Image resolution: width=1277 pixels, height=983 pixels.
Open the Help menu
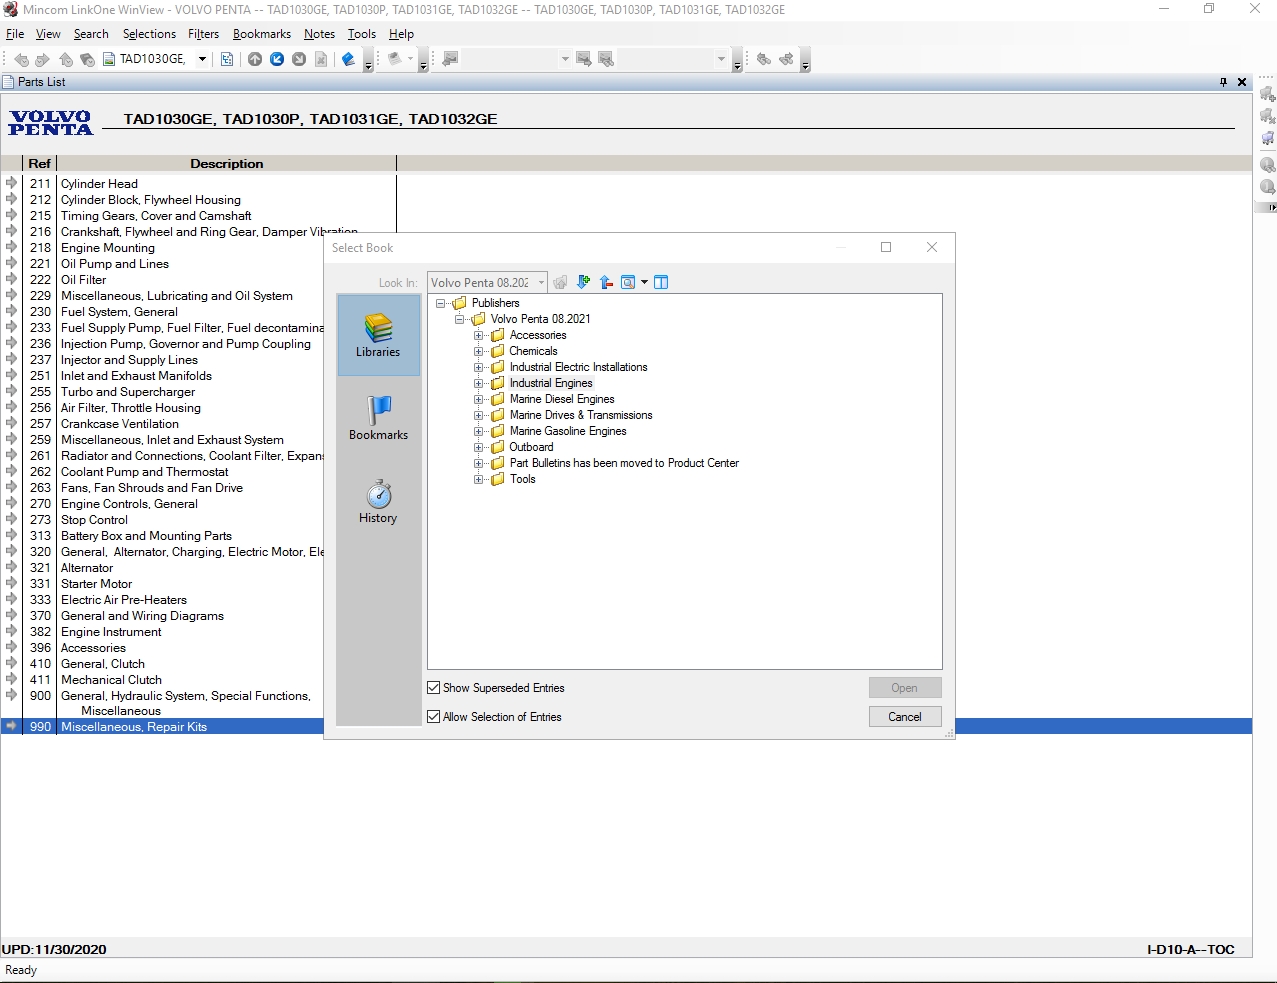pos(401,34)
